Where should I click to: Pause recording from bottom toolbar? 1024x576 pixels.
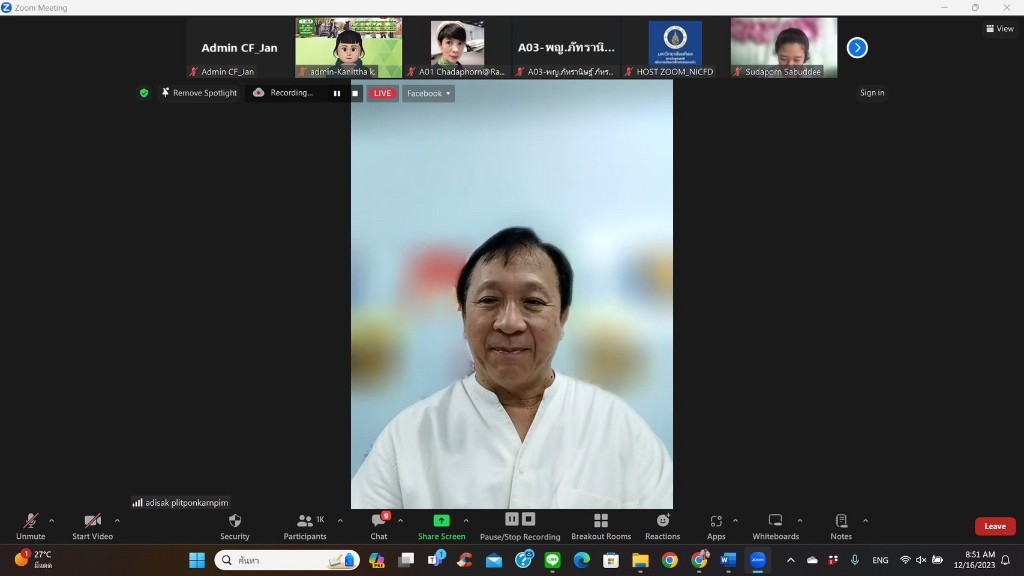(x=512, y=519)
